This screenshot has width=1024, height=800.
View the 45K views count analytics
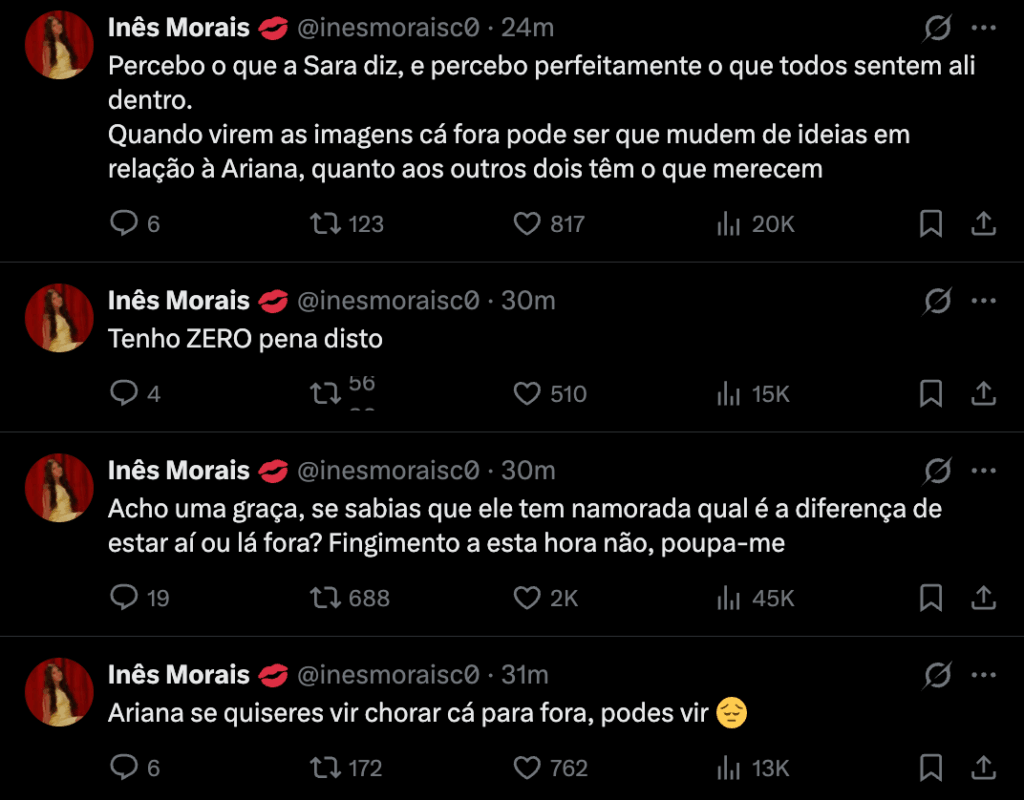[x=755, y=598]
